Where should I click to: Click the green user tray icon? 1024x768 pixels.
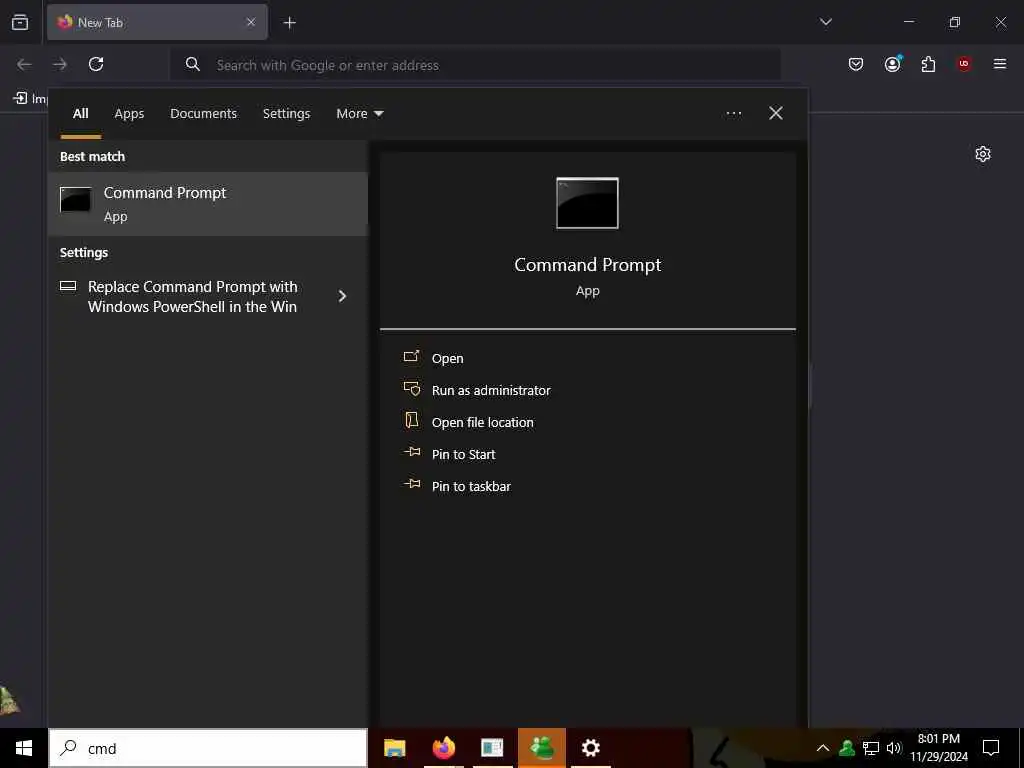pos(847,748)
